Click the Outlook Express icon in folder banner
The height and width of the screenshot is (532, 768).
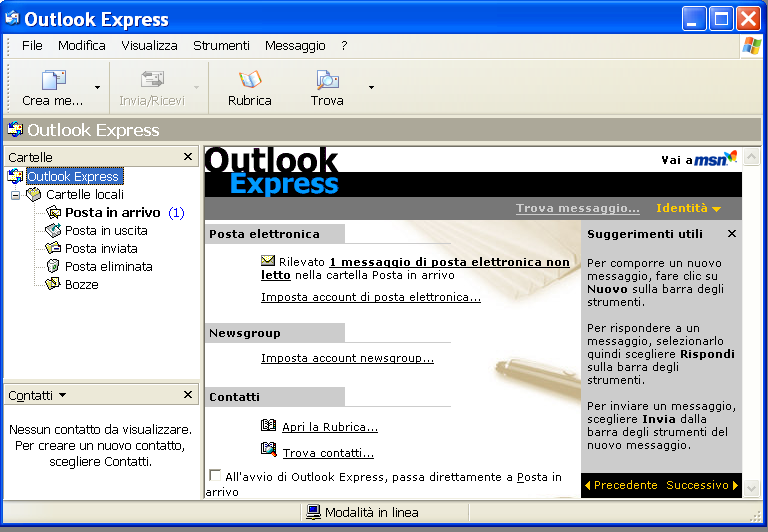click(15, 130)
